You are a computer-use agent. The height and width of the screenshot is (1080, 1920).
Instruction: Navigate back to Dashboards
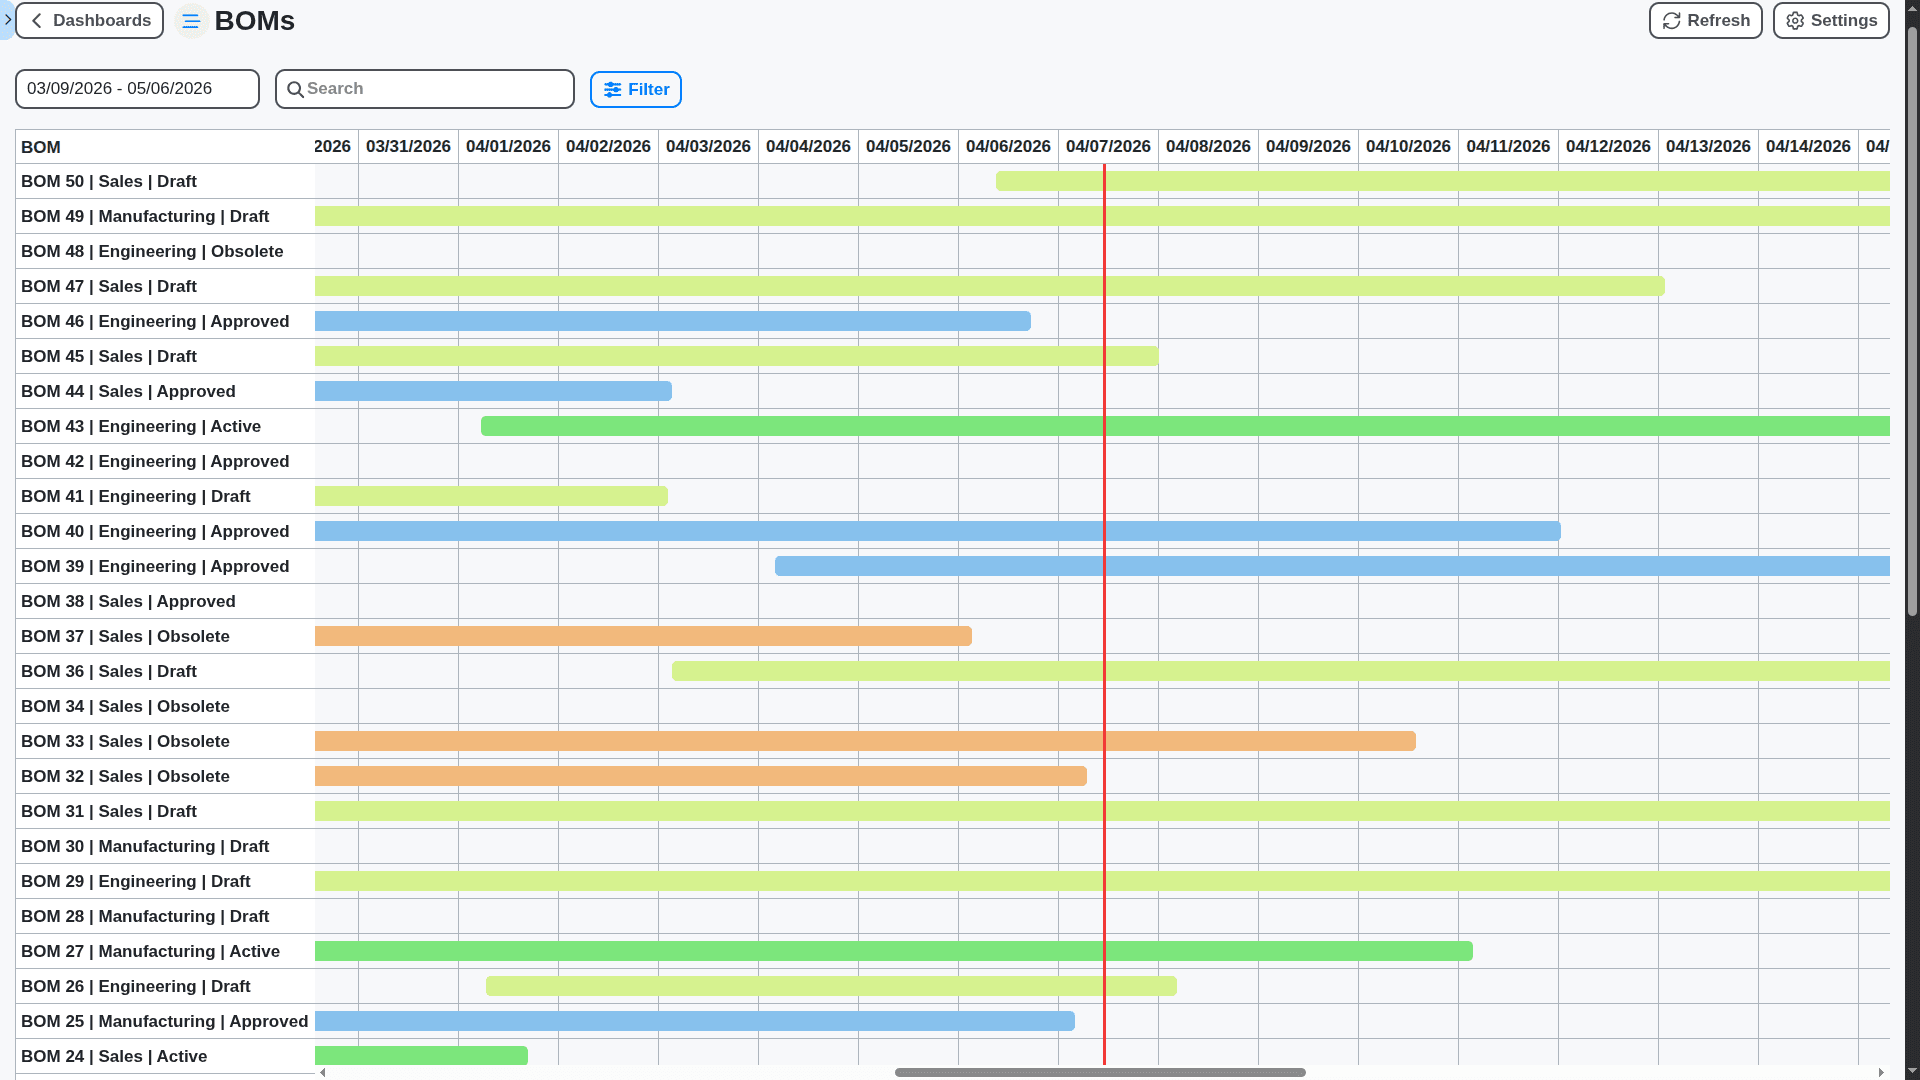pyautogui.click(x=89, y=20)
